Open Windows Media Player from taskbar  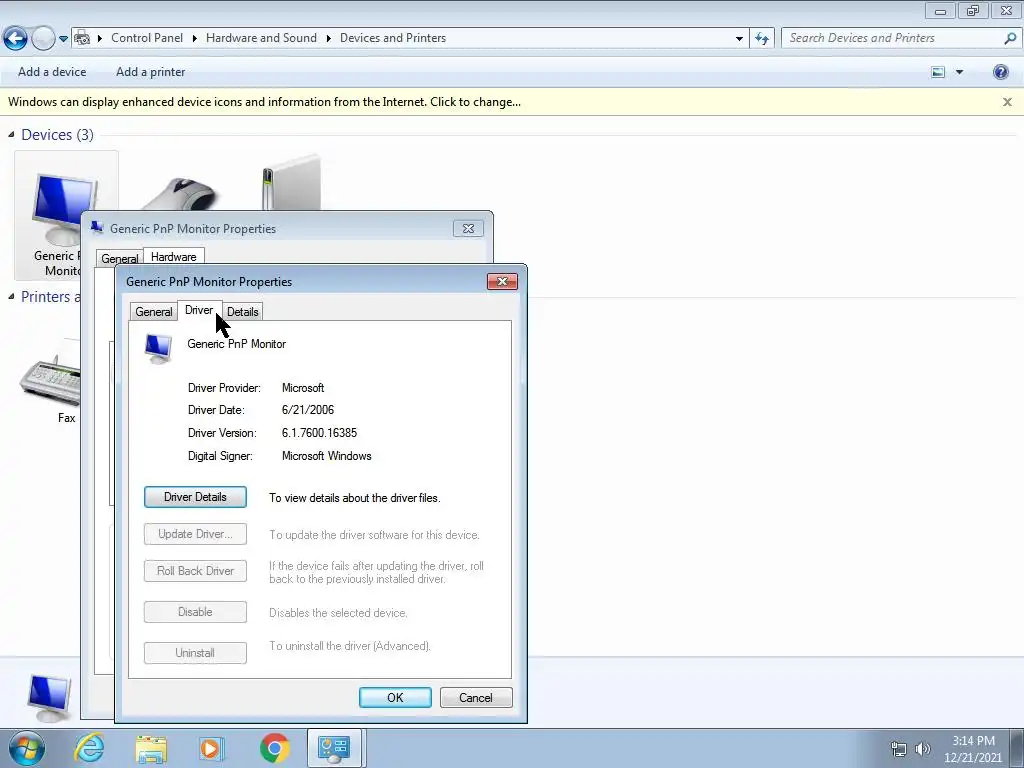pos(211,748)
